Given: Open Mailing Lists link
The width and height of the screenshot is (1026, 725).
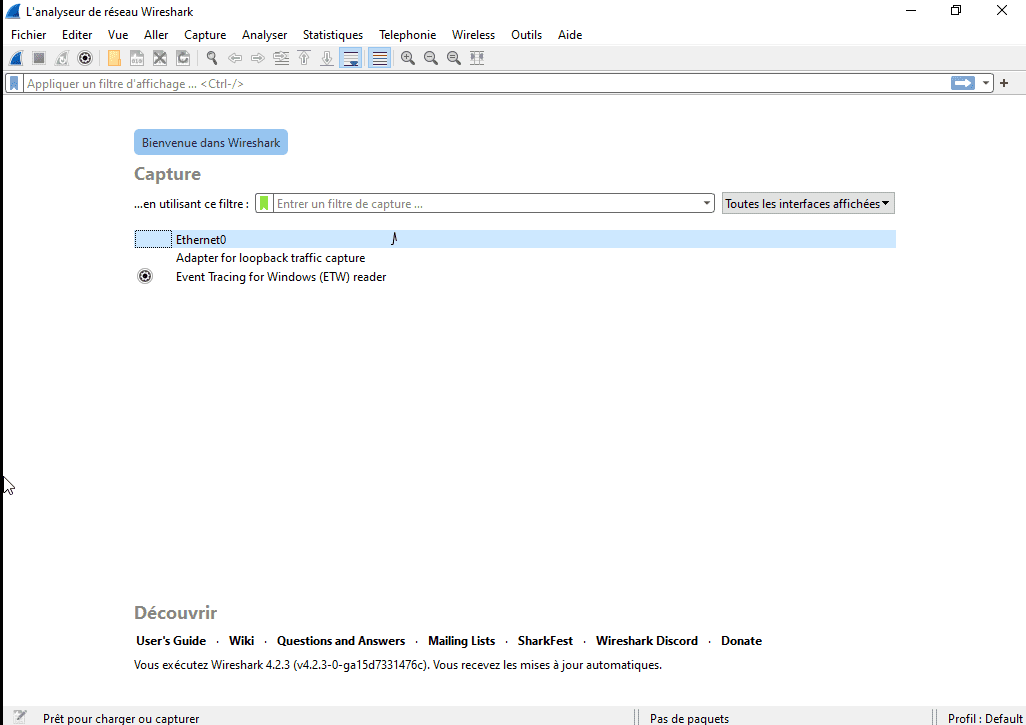Looking at the screenshot, I should 461,641.
